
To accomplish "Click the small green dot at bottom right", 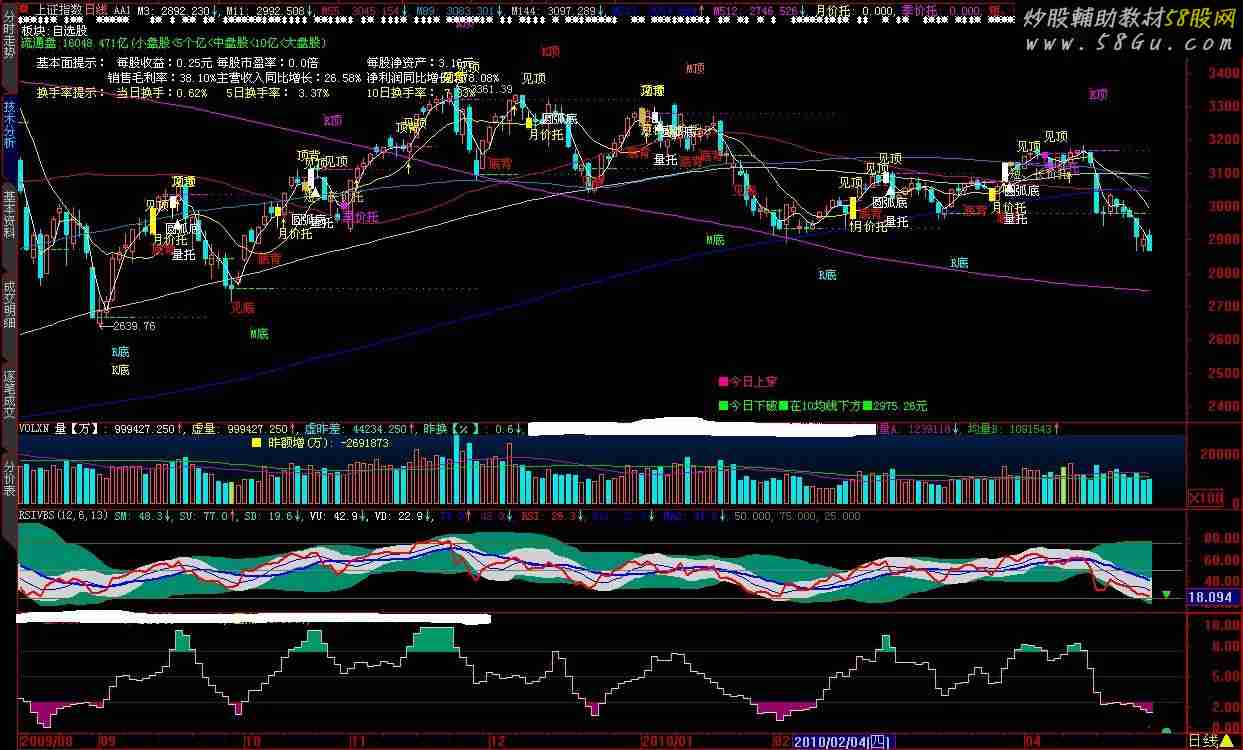I will [x=1166, y=731].
